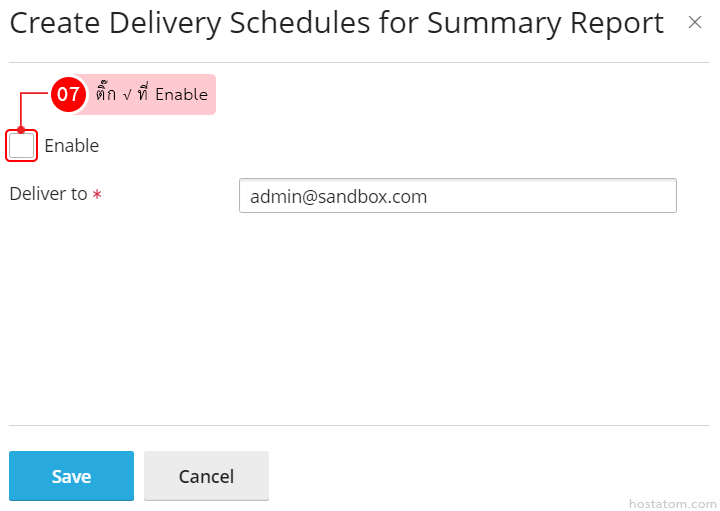Click the pink Thai instruction callout
720x511 pixels.
150,94
